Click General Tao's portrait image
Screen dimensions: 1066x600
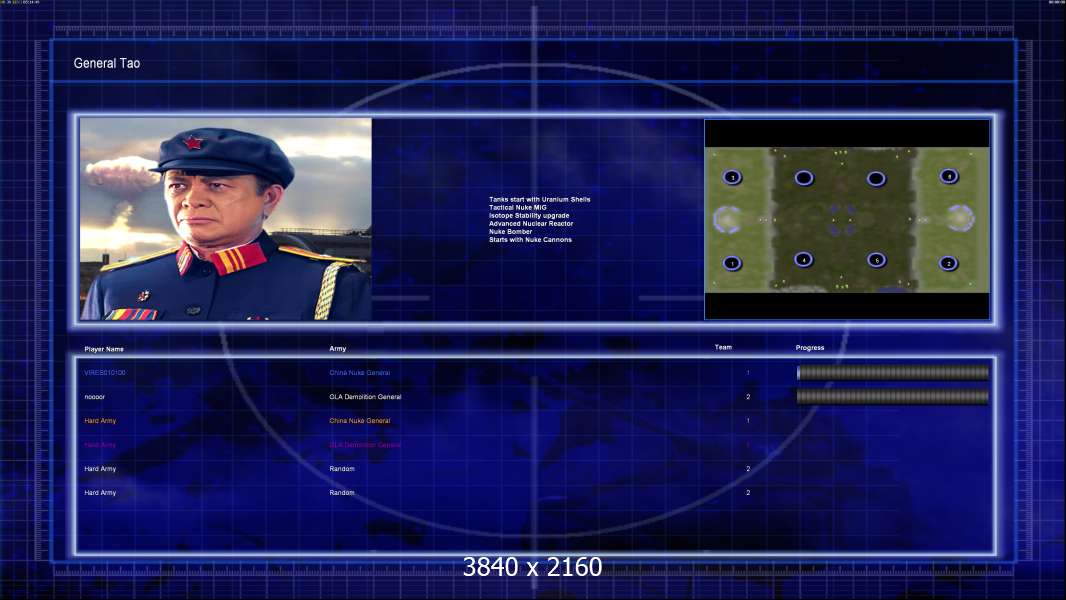(x=226, y=219)
